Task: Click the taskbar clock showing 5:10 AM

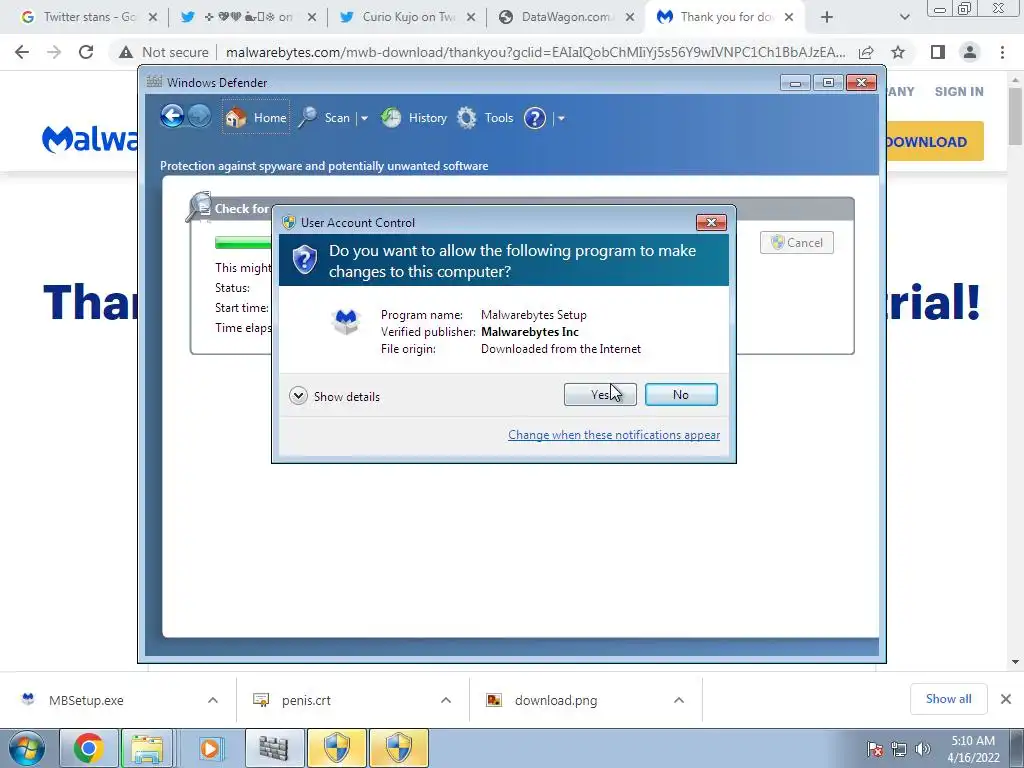Action: pos(973,749)
